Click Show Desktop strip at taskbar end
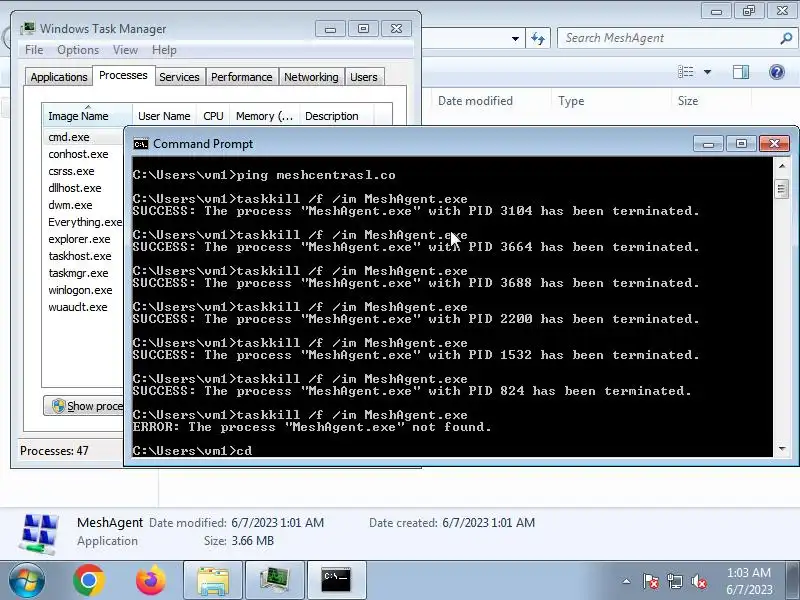800x600 pixels. tap(793, 580)
